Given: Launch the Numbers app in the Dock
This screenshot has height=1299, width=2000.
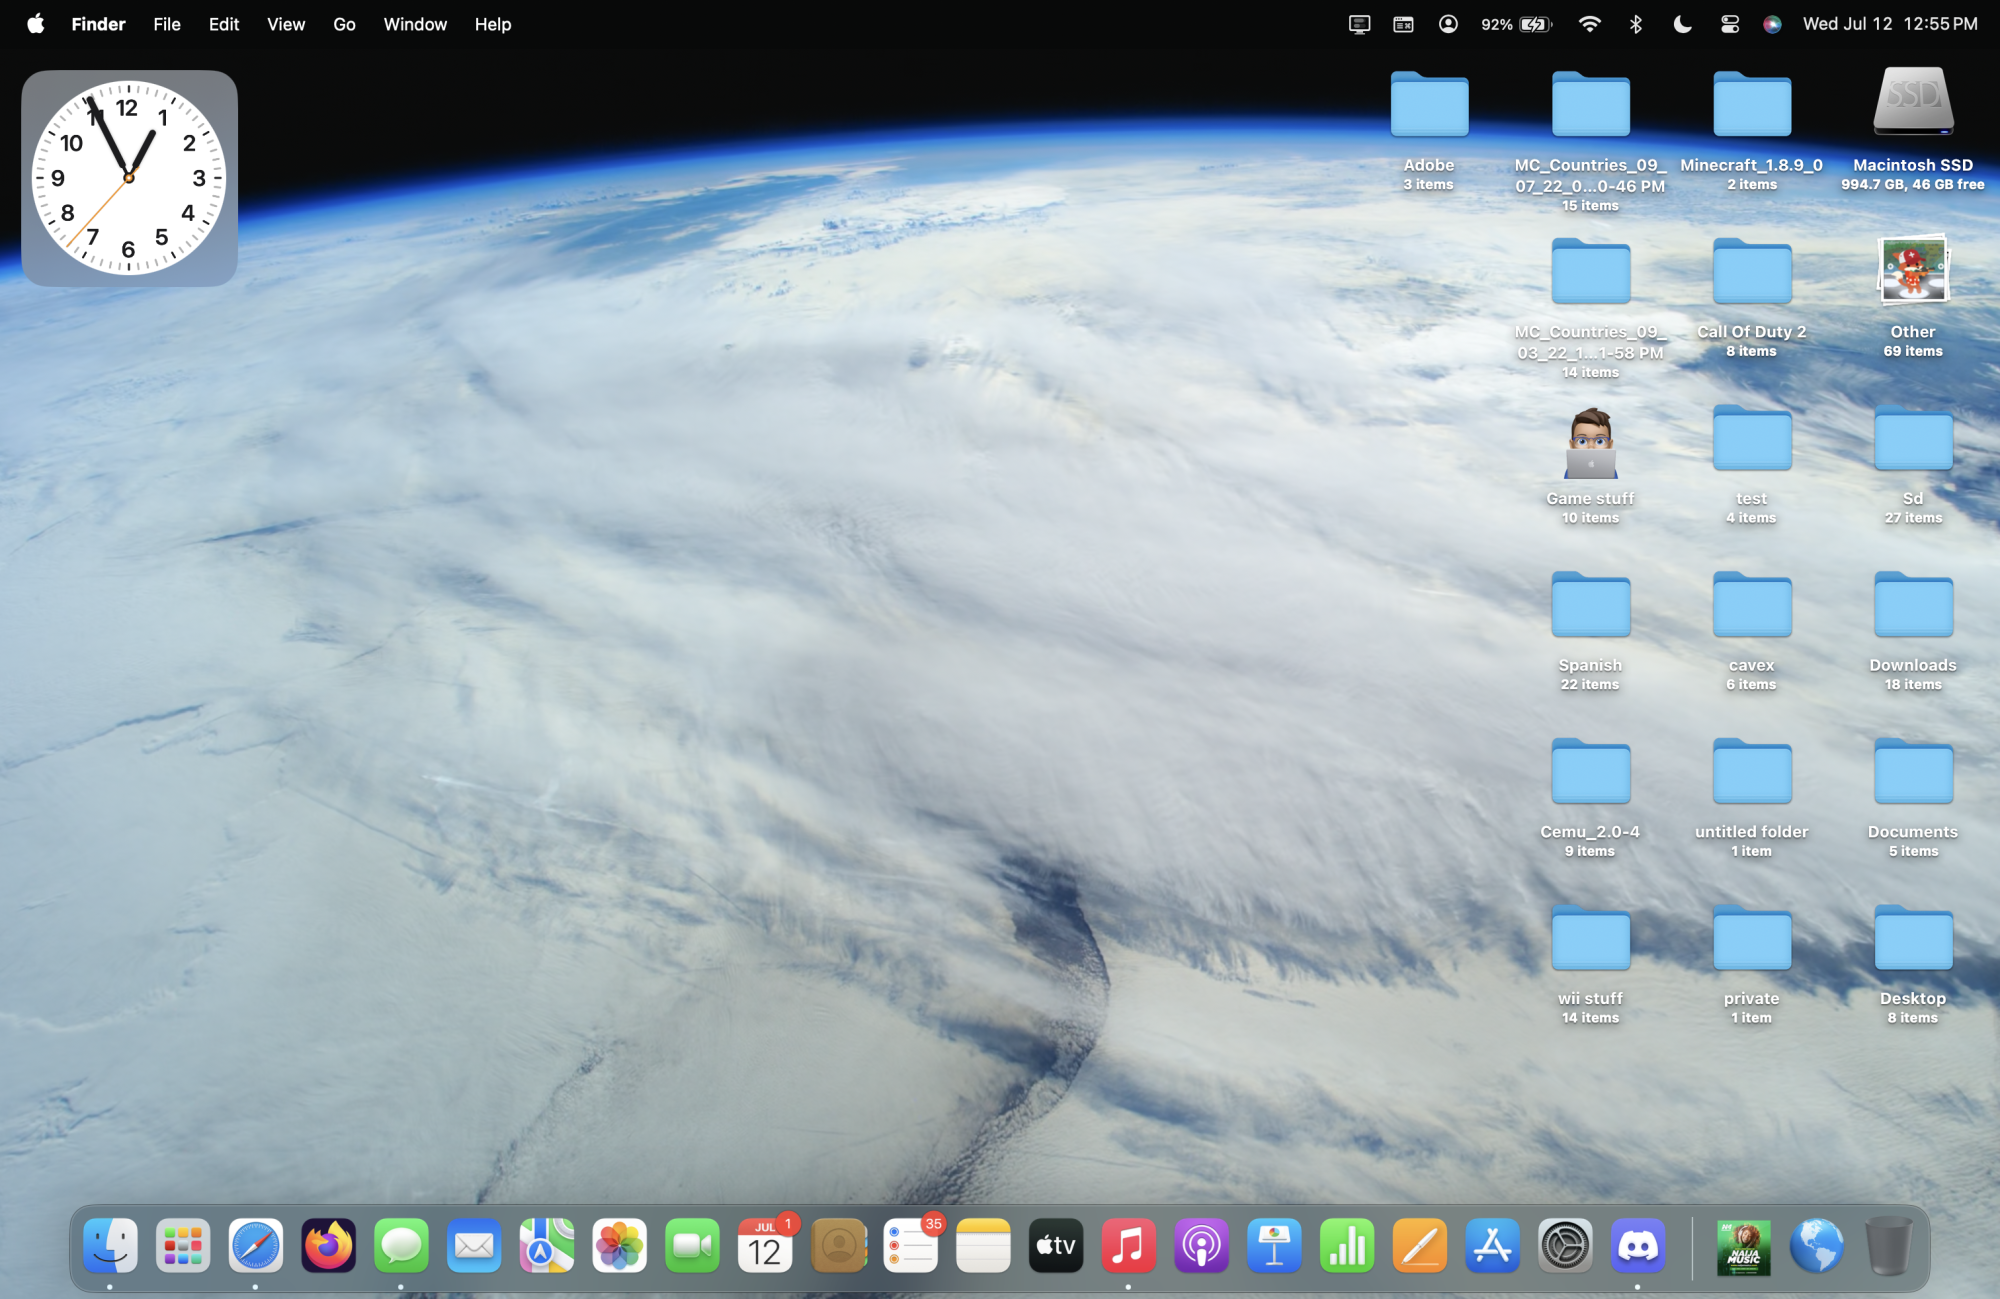Looking at the screenshot, I should (x=1347, y=1246).
